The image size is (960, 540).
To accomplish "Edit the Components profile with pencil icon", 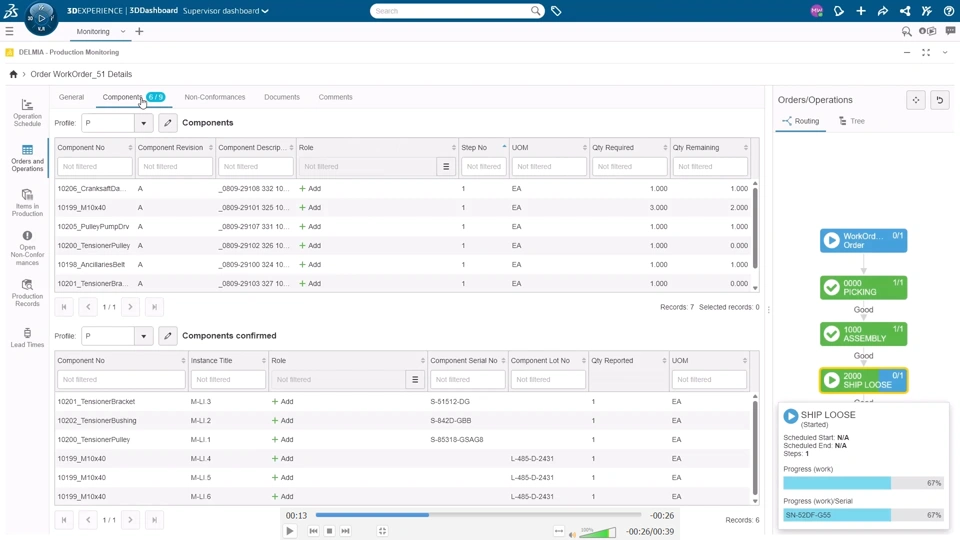I will coord(168,123).
